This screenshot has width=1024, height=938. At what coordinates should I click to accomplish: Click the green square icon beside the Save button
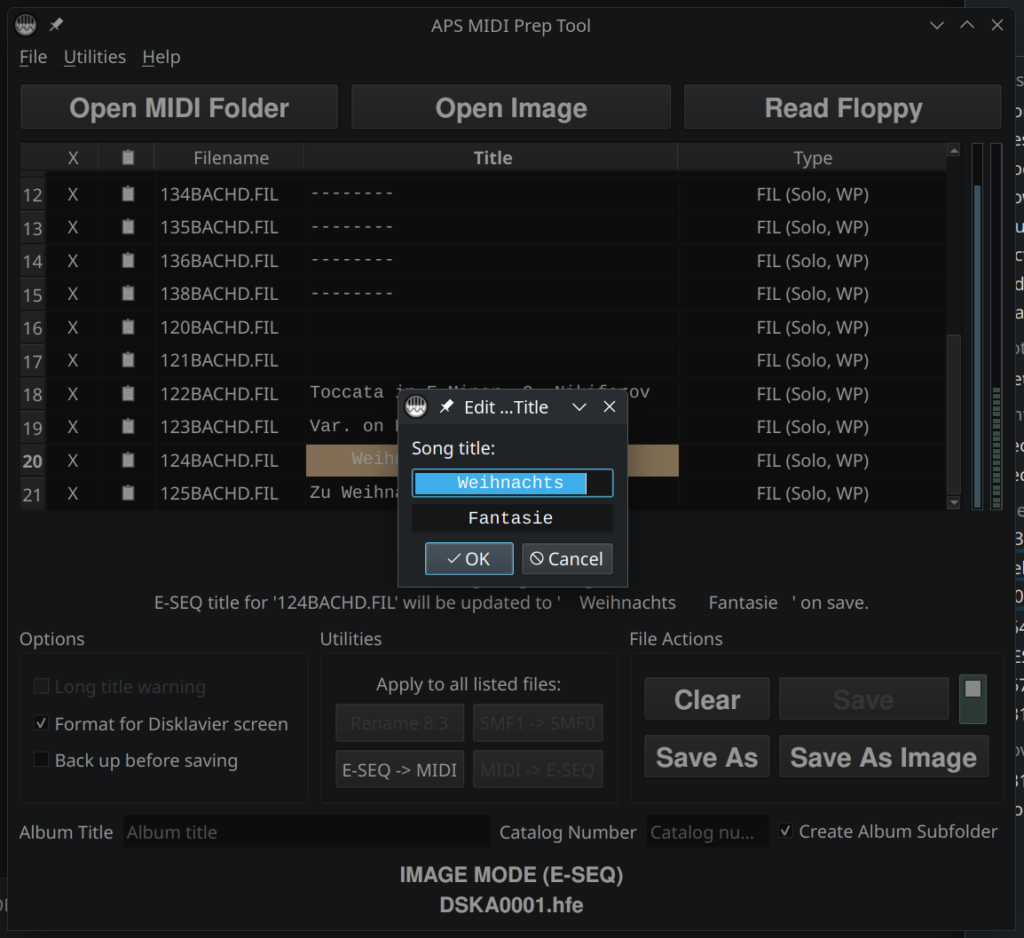point(970,698)
